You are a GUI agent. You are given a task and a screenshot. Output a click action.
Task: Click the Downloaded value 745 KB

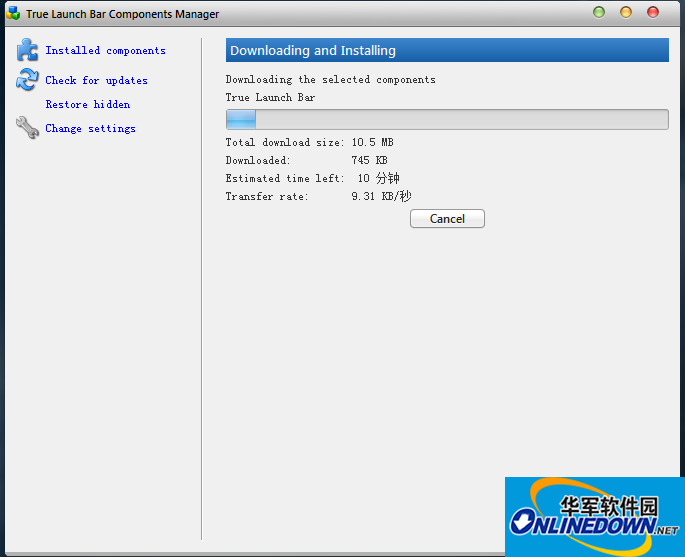pos(369,160)
